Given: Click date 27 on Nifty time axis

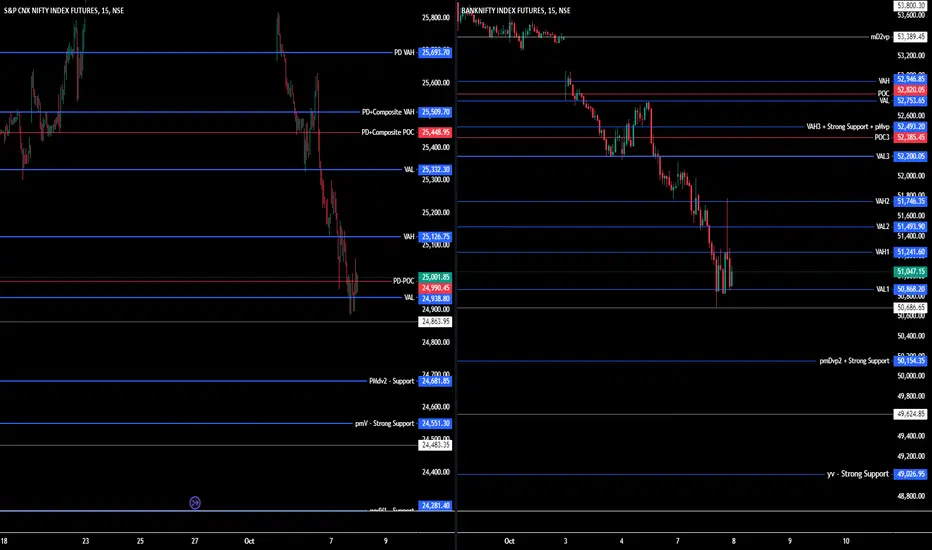Looking at the screenshot, I should point(195,541).
